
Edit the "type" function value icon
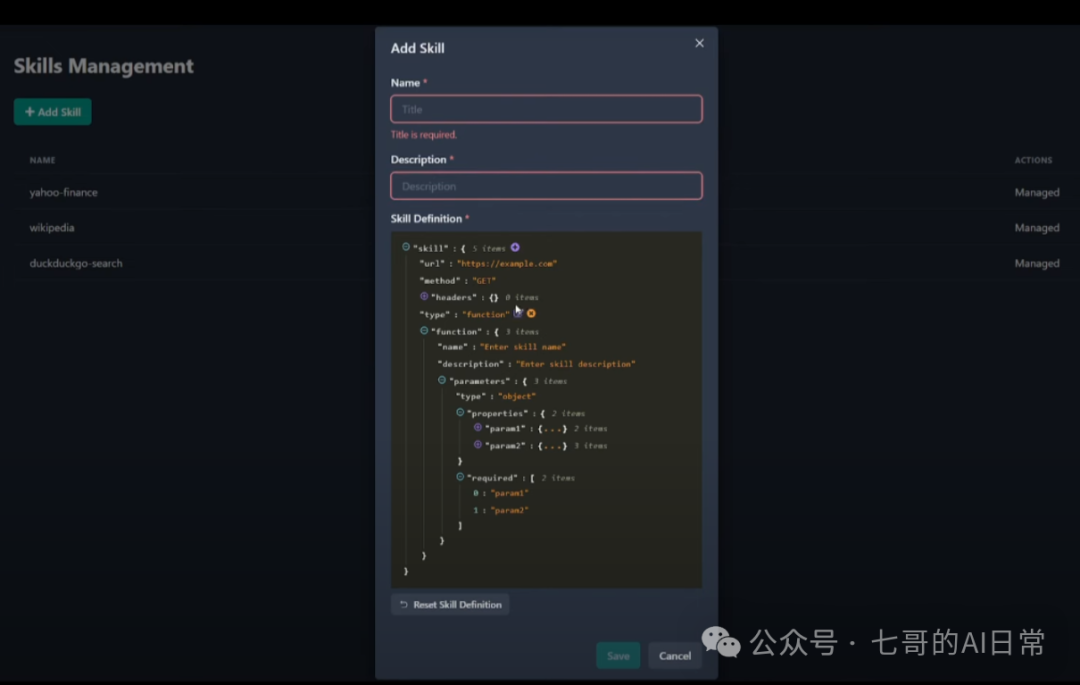[519, 313]
